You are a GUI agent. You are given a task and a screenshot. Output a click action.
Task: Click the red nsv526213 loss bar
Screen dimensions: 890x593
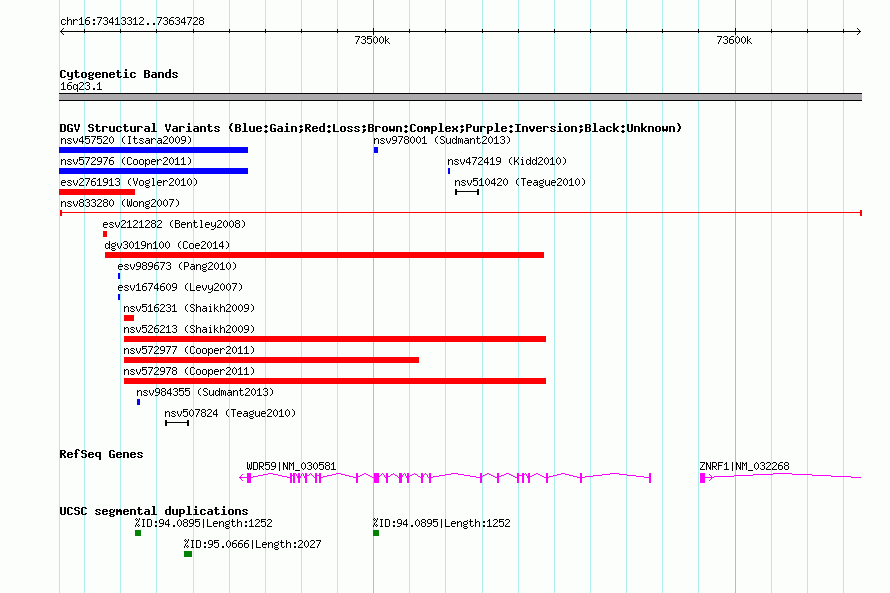[x=335, y=339]
